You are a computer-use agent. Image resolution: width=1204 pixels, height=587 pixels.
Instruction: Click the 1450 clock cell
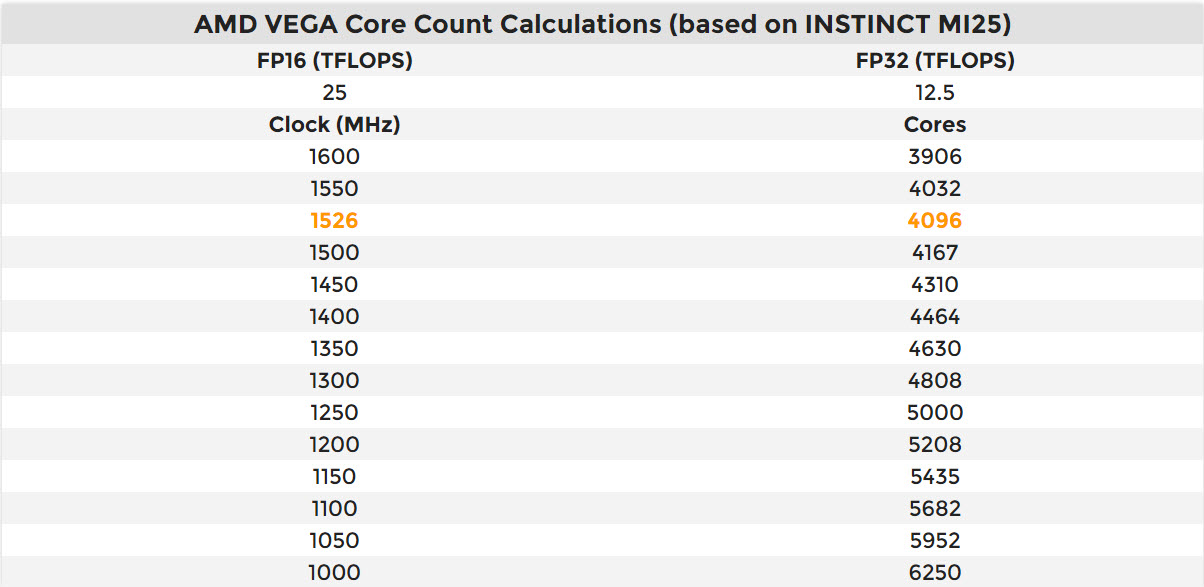pyautogui.click(x=334, y=285)
